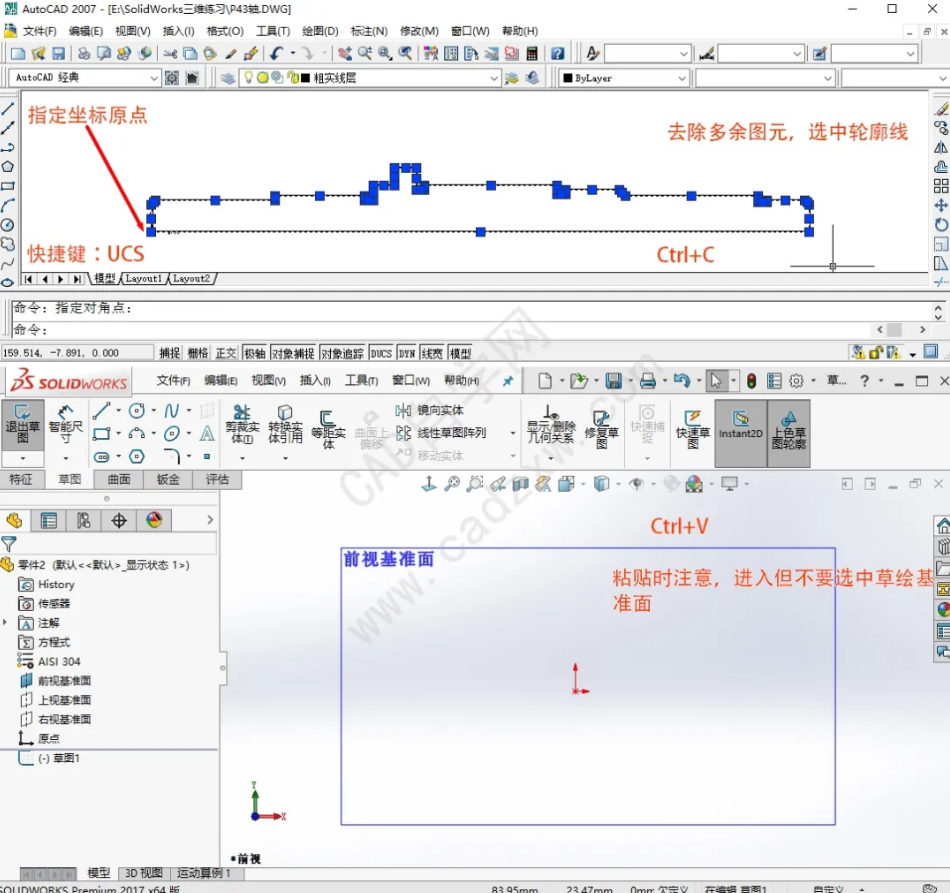This screenshot has width=950, height=893.
Task: Click SolidWorks Convert Entities tool
Action: pyautogui.click(x=285, y=425)
